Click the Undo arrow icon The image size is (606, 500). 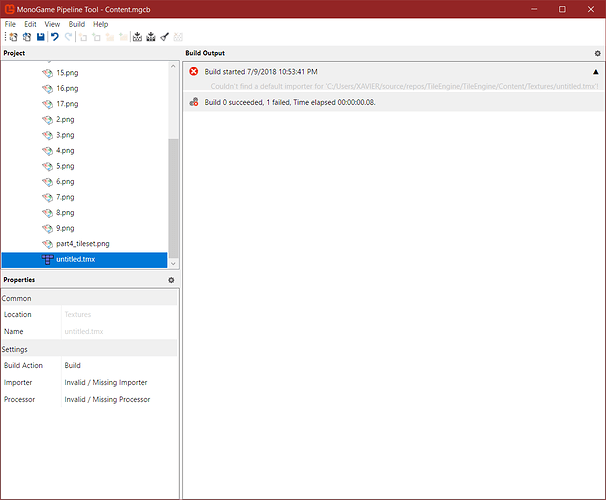pyautogui.click(x=55, y=37)
